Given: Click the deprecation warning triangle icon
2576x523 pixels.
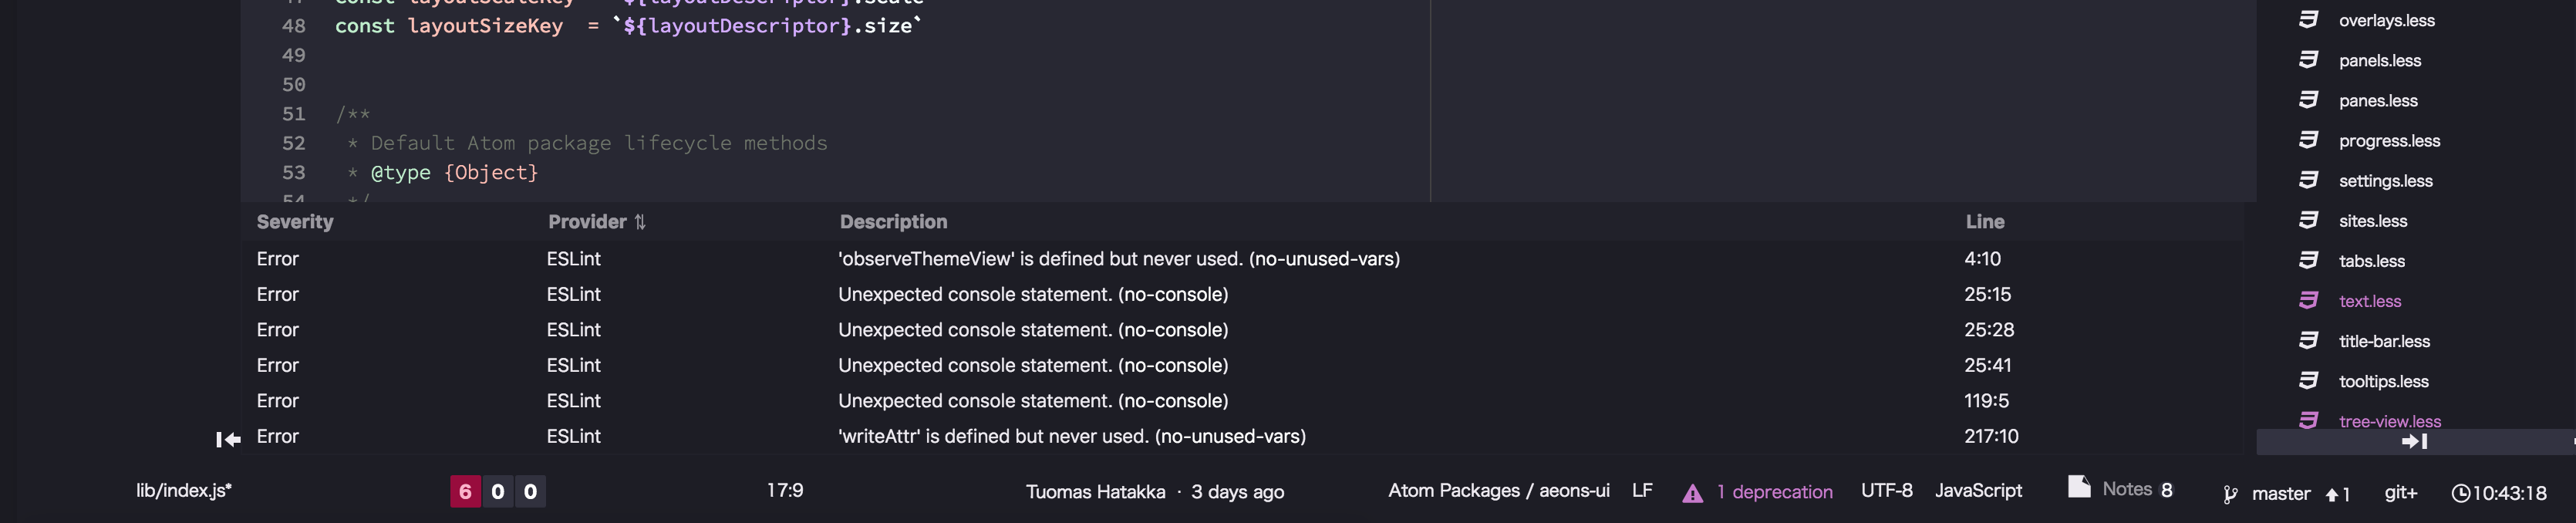Looking at the screenshot, I should [1692, 493].
